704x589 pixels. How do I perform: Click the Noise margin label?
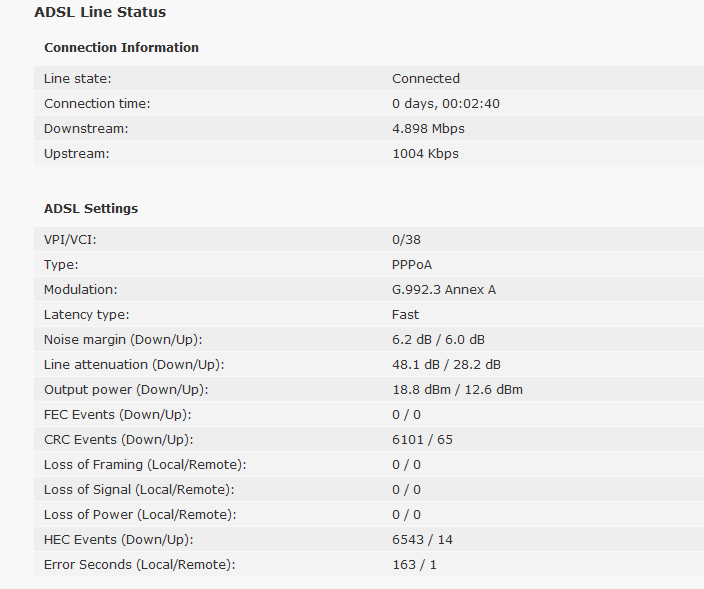pyautogui.click(x=123, y=340)
